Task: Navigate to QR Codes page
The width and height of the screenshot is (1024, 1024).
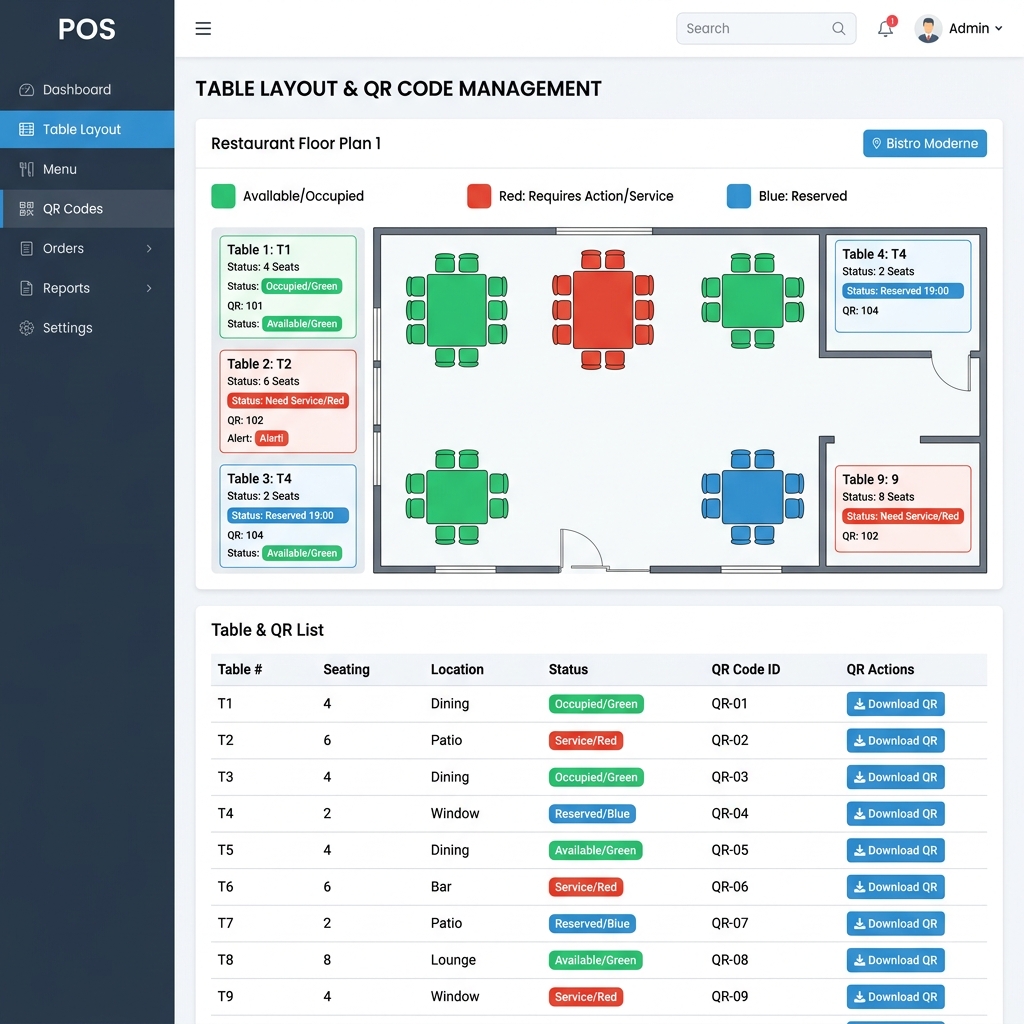Action: pos(87,209)
